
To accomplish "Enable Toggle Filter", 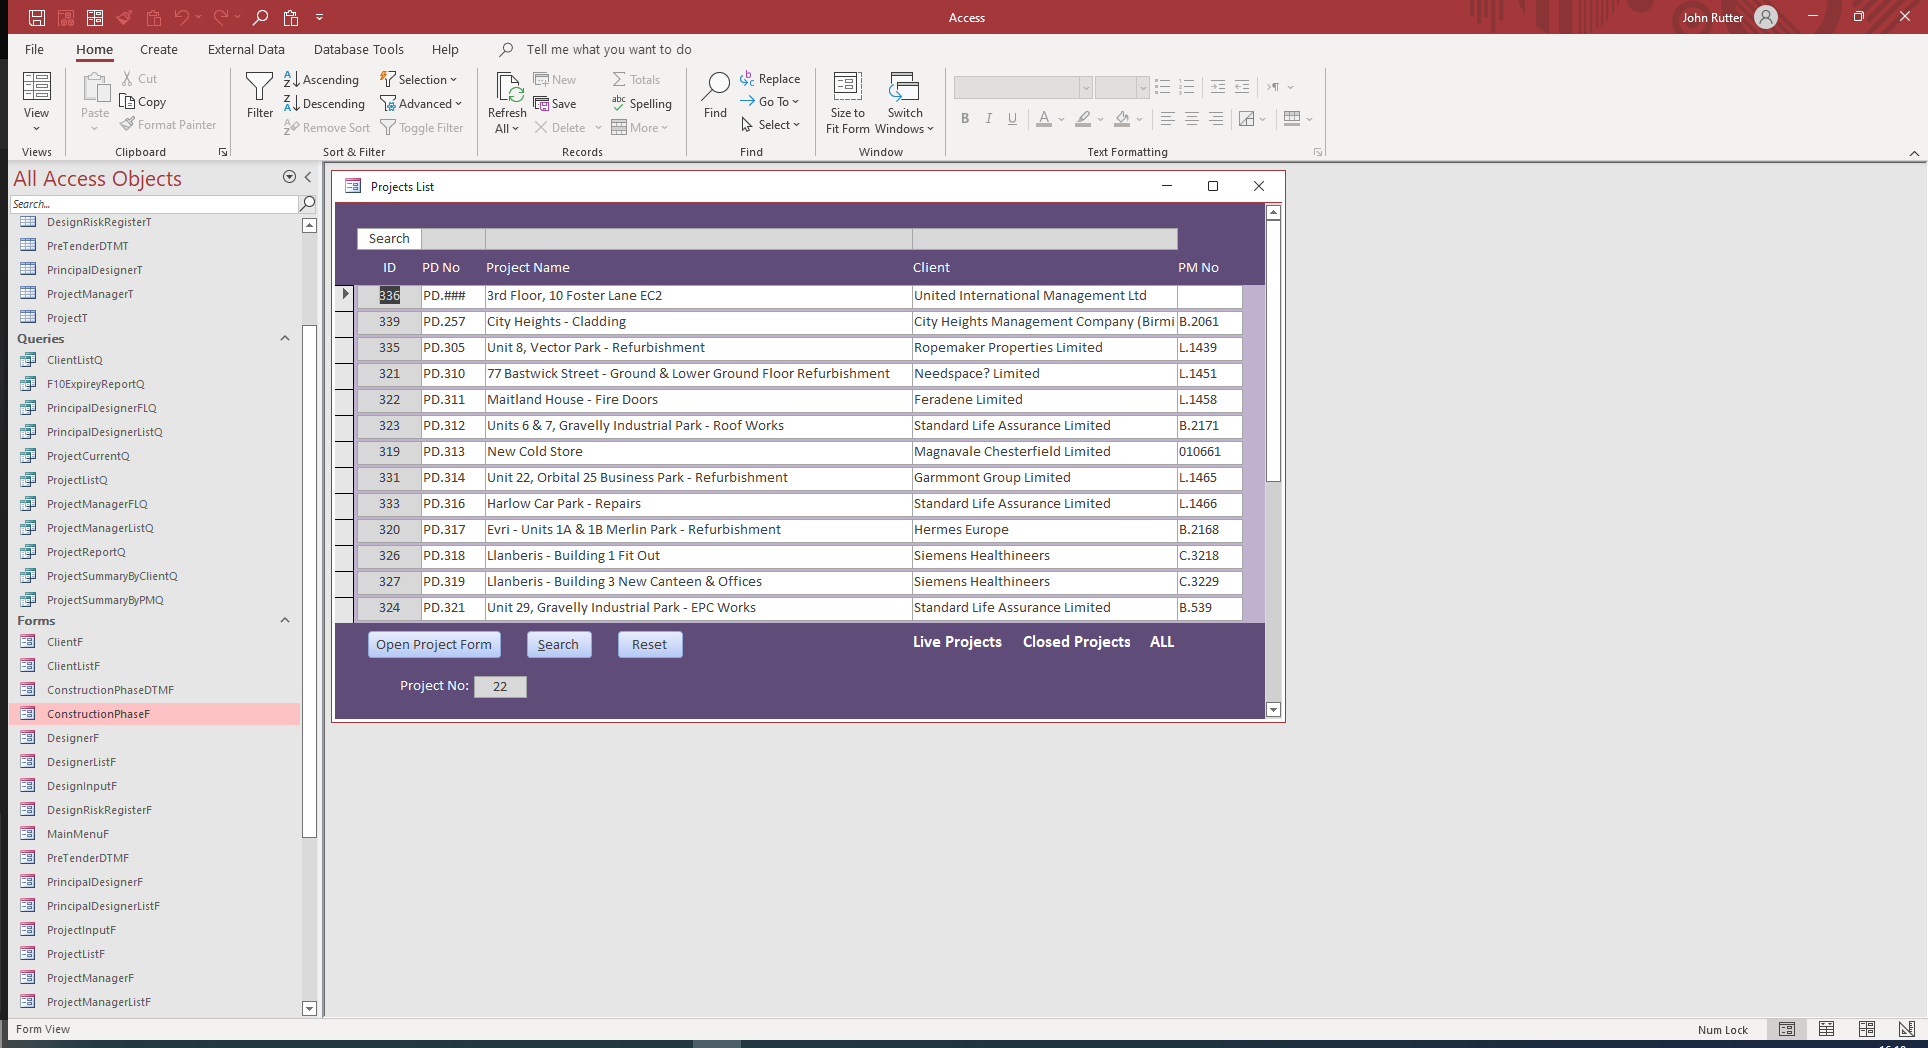I will (x=422, y=127).
